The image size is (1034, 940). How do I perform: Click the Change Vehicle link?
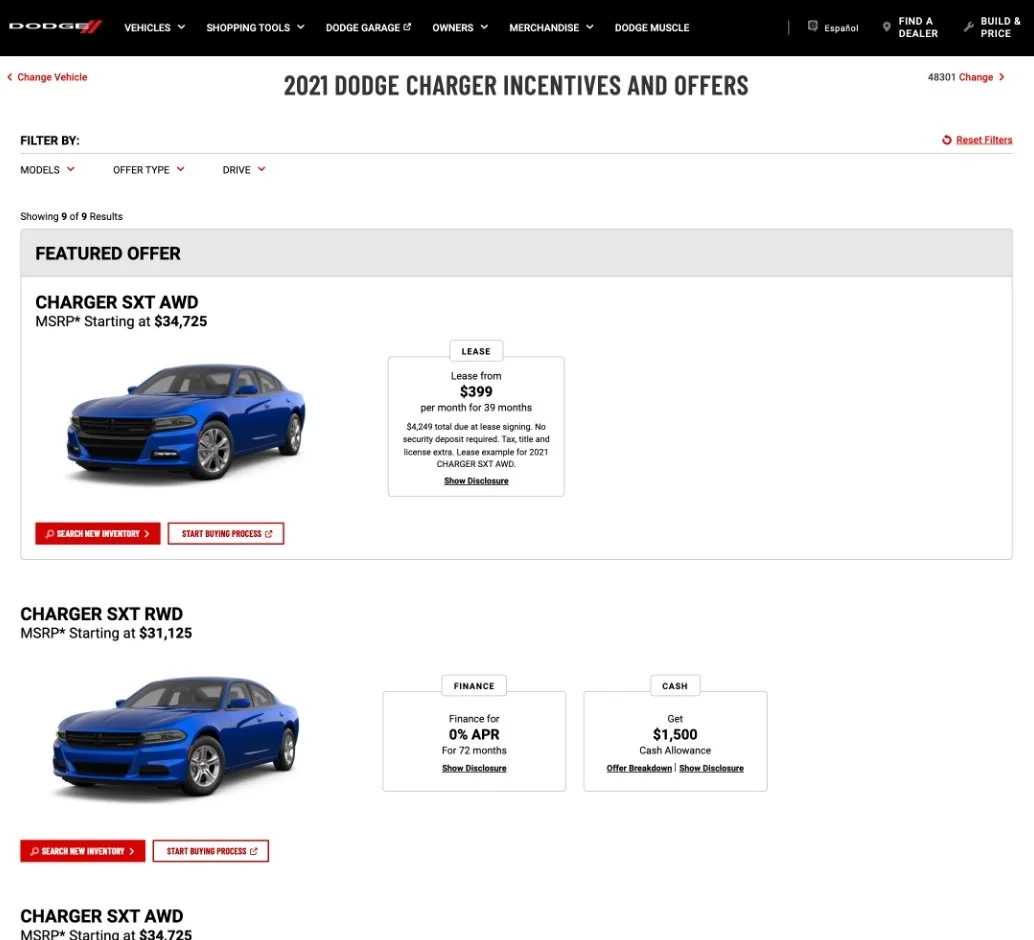click(x=52, y=77)
